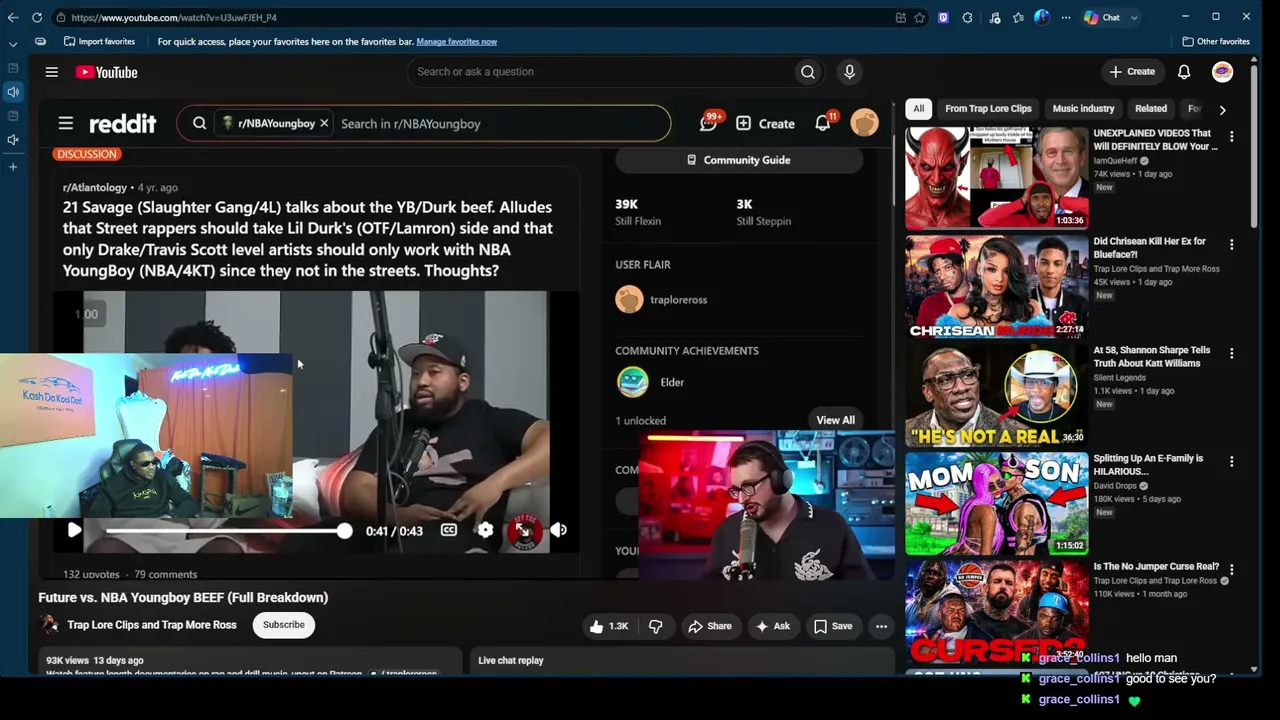The width and height of the screenshot is (1280, 720).
Task: Toggle closed captions on Reddit video
Action: (x=449, y=531)
